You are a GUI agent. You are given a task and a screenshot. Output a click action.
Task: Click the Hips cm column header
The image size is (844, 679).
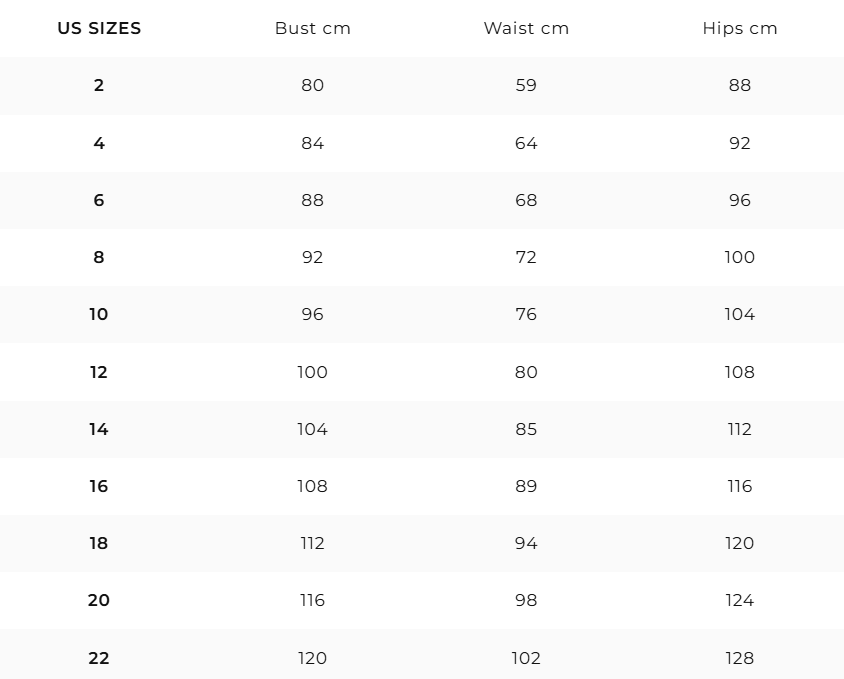(740, 28)
